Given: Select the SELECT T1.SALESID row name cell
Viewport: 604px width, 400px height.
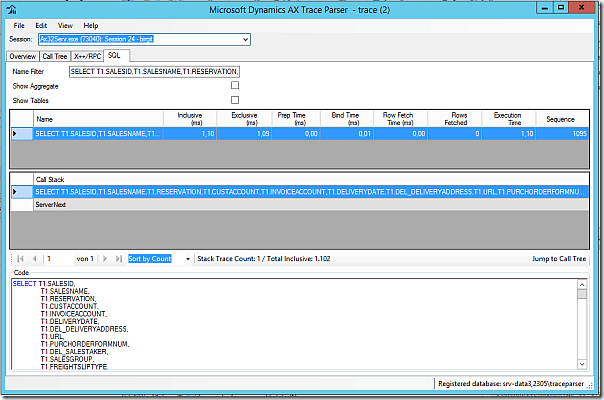Looking at the screenshot, I should click(98, 134).
